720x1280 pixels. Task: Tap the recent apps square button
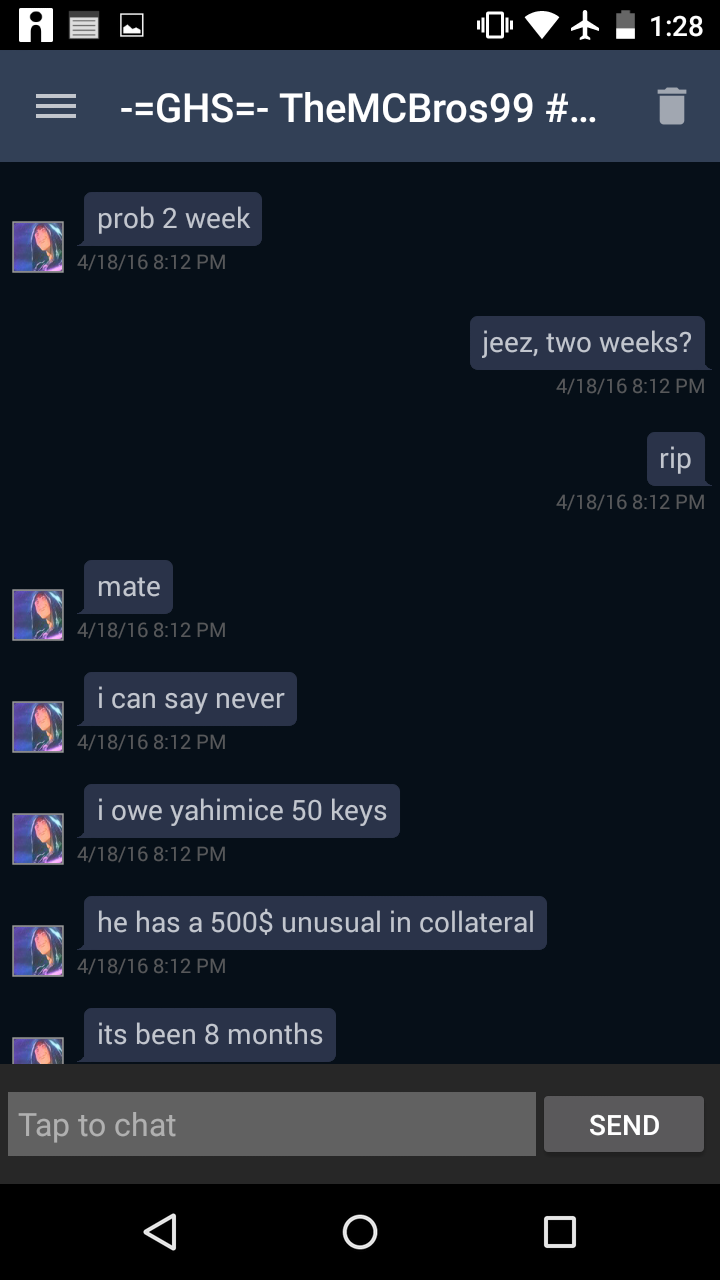[x=560, y=1232]
